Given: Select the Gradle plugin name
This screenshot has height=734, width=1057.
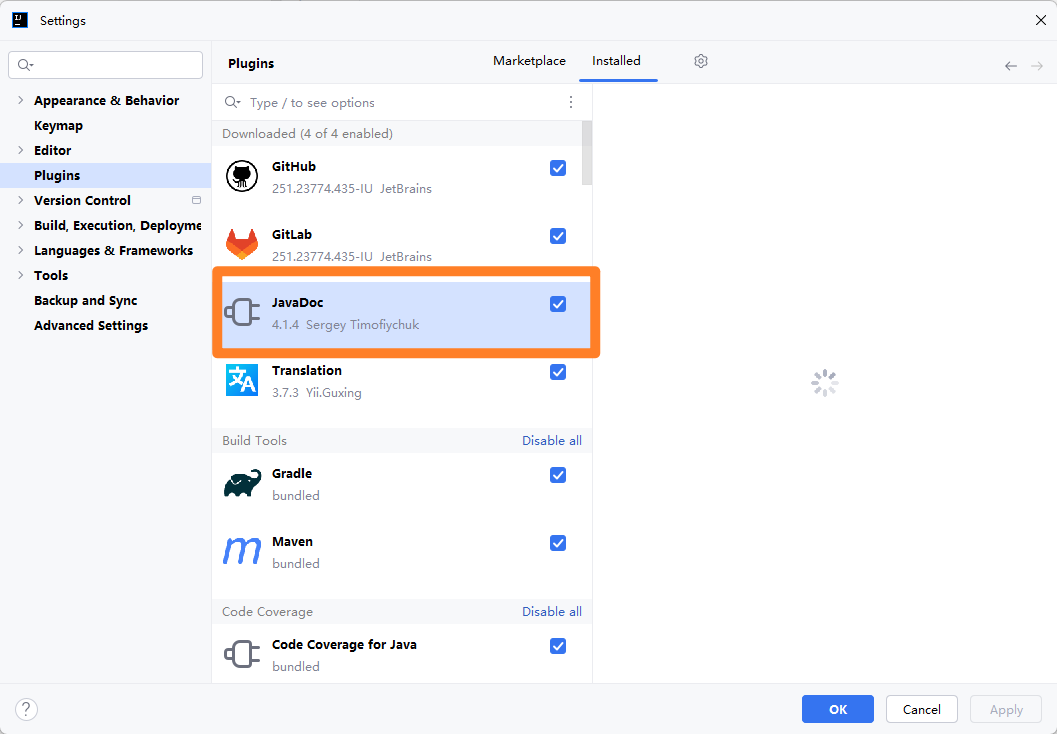Looking at the screenshot, I should tap(292, 474).
